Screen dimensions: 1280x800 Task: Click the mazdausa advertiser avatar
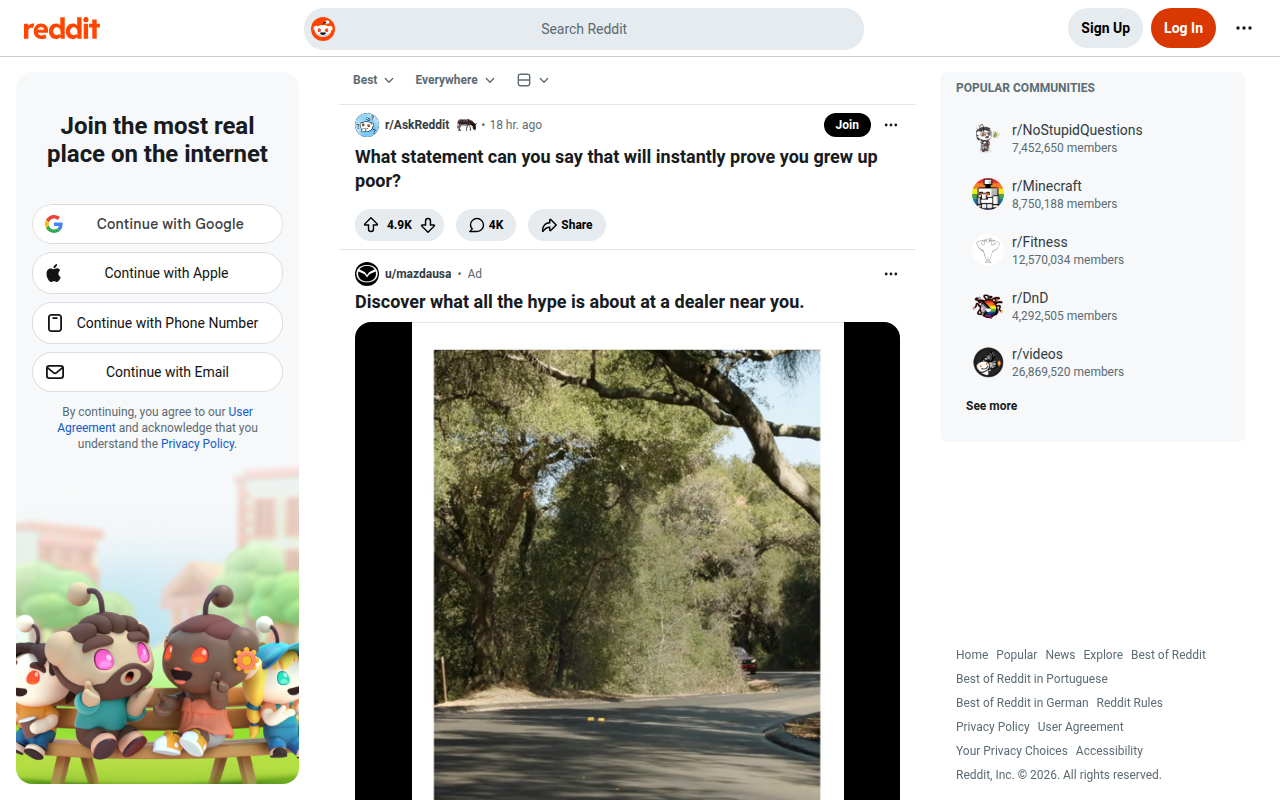click(367, 274)
